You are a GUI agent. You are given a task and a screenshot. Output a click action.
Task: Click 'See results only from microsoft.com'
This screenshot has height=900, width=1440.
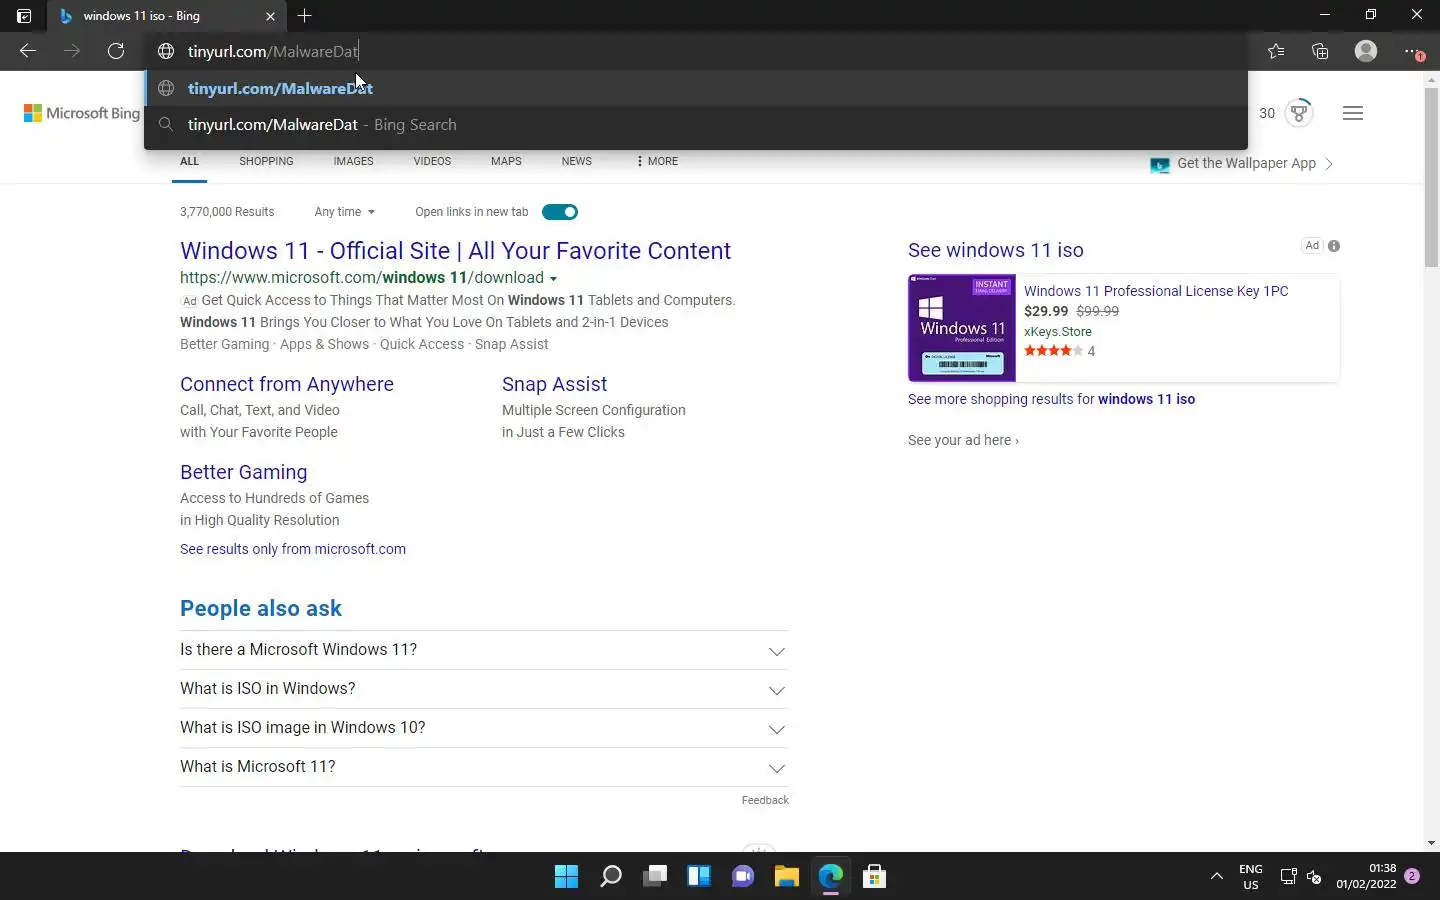coord(293,549)
